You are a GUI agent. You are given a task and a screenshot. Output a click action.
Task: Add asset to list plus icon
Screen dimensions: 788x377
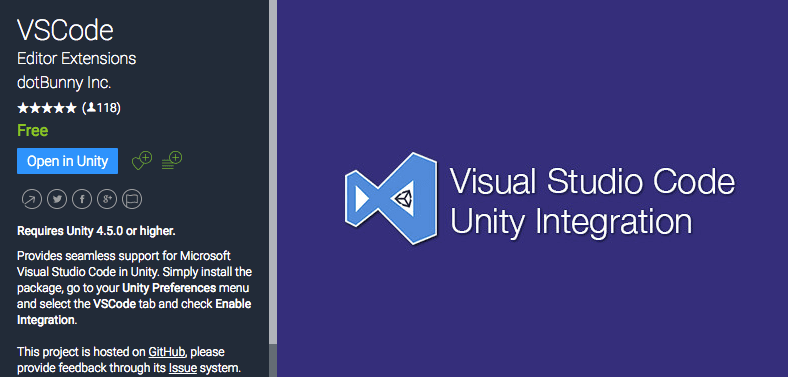tap(172, 160)
